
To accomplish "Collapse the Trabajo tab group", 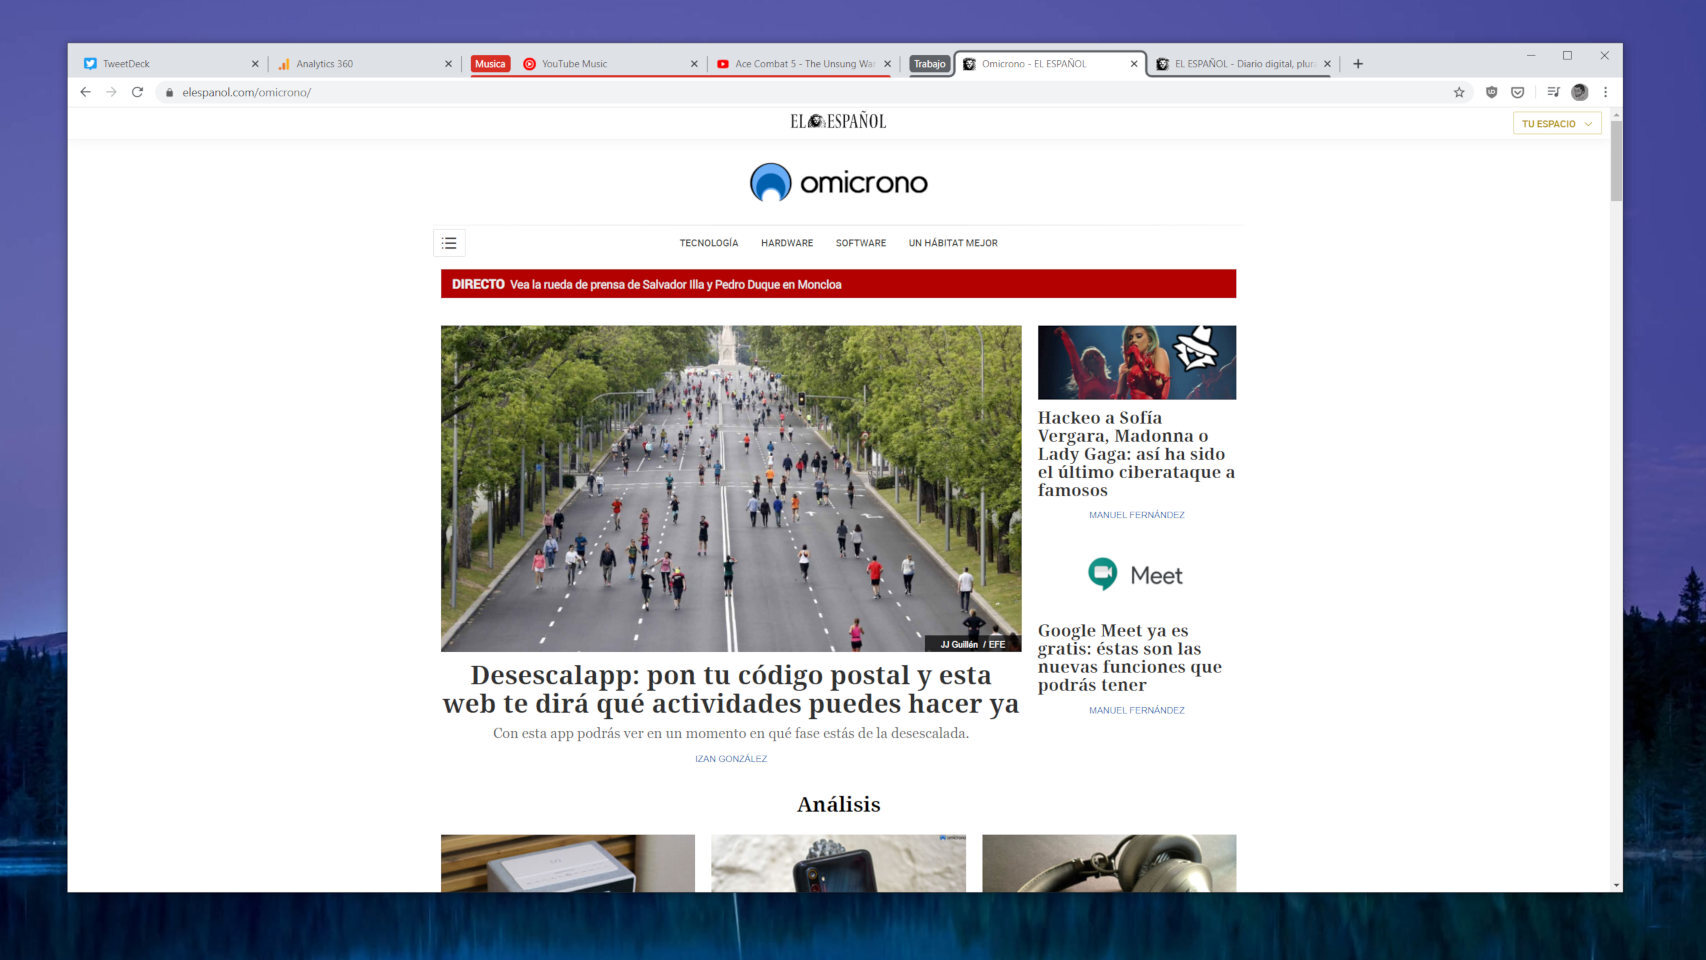I will coord(929,64).
